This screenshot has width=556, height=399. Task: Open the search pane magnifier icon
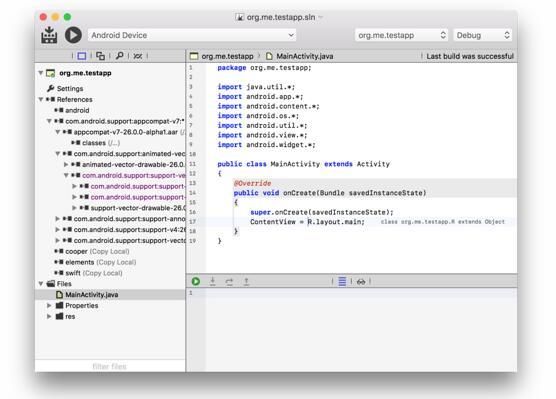coord(119,56)
